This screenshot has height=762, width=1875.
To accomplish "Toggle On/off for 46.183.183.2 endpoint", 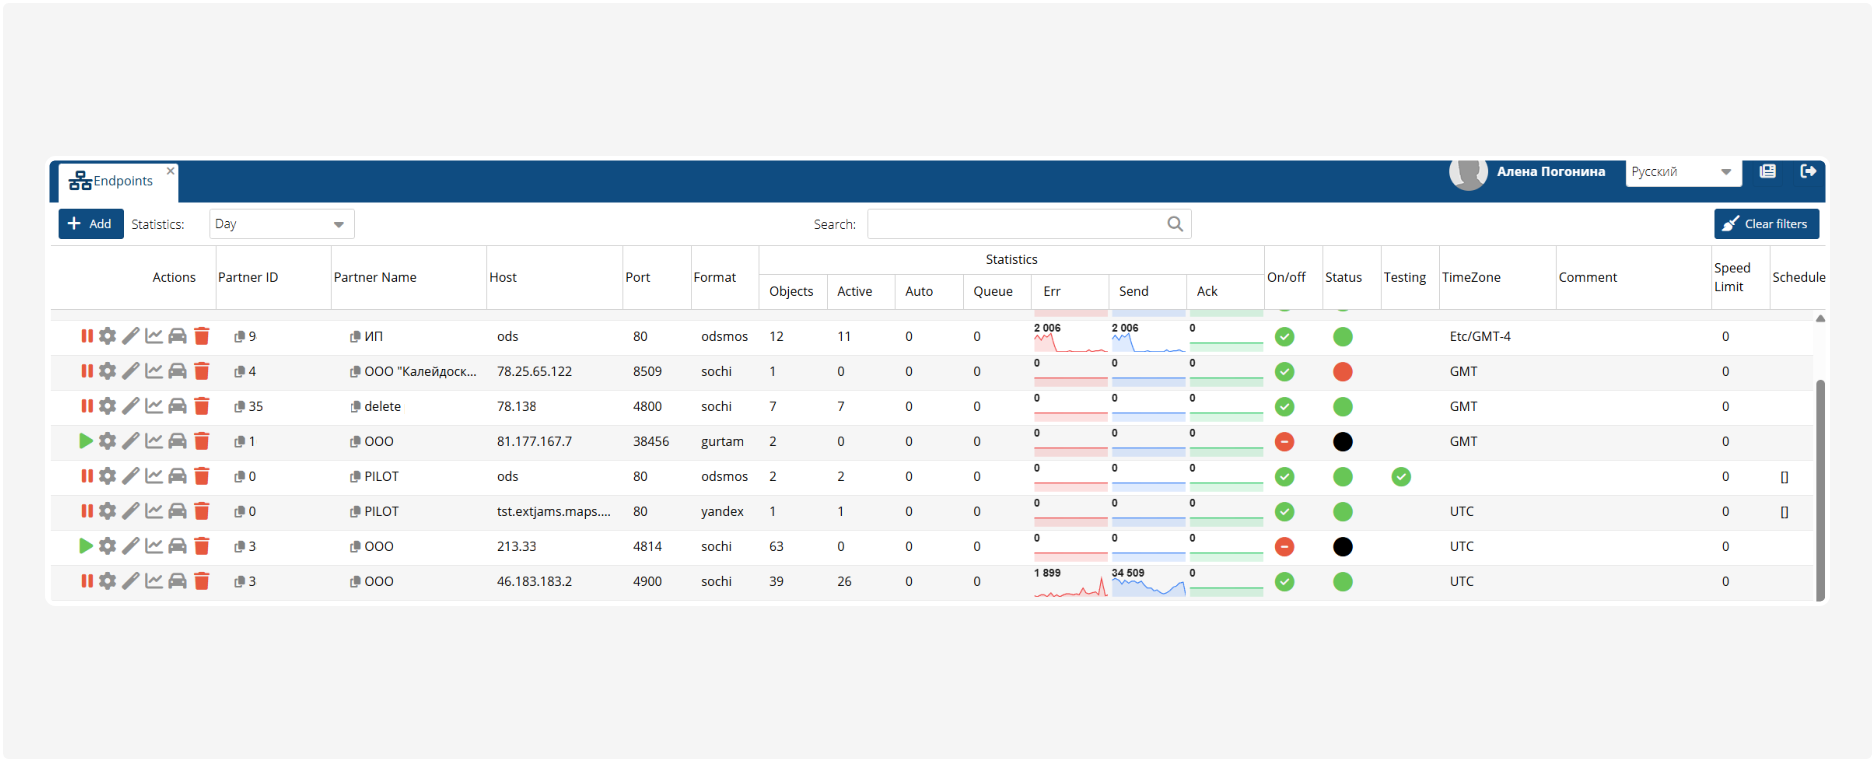I will pyautogui.click(x=1285, y=582).
